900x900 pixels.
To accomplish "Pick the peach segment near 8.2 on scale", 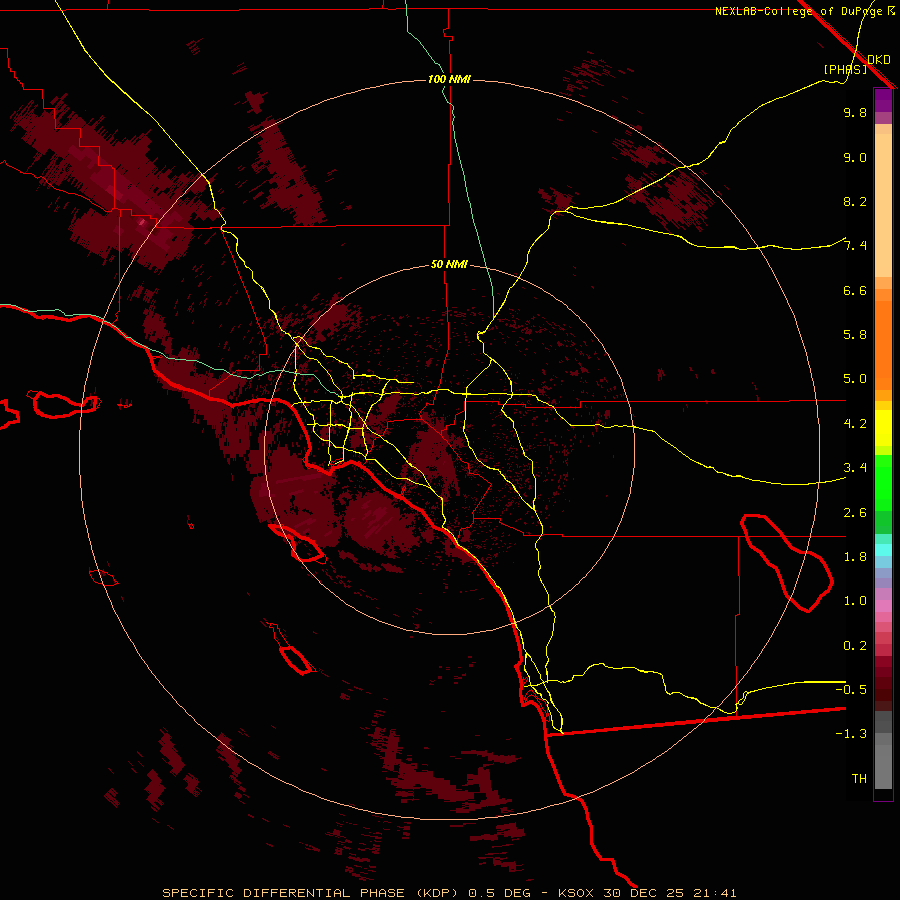I will tap(883, 202).
